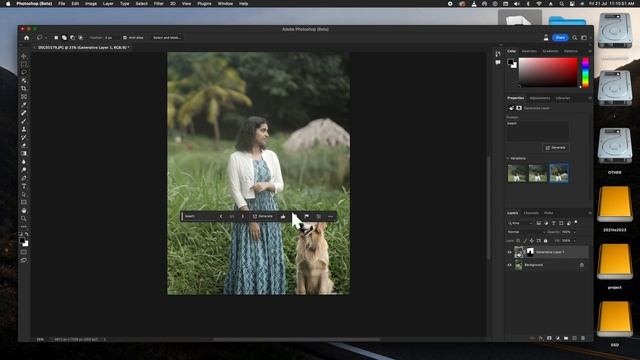
Task: Switch to the Adjustments tab
Action: pyautogui.click(x=540, y=98)
